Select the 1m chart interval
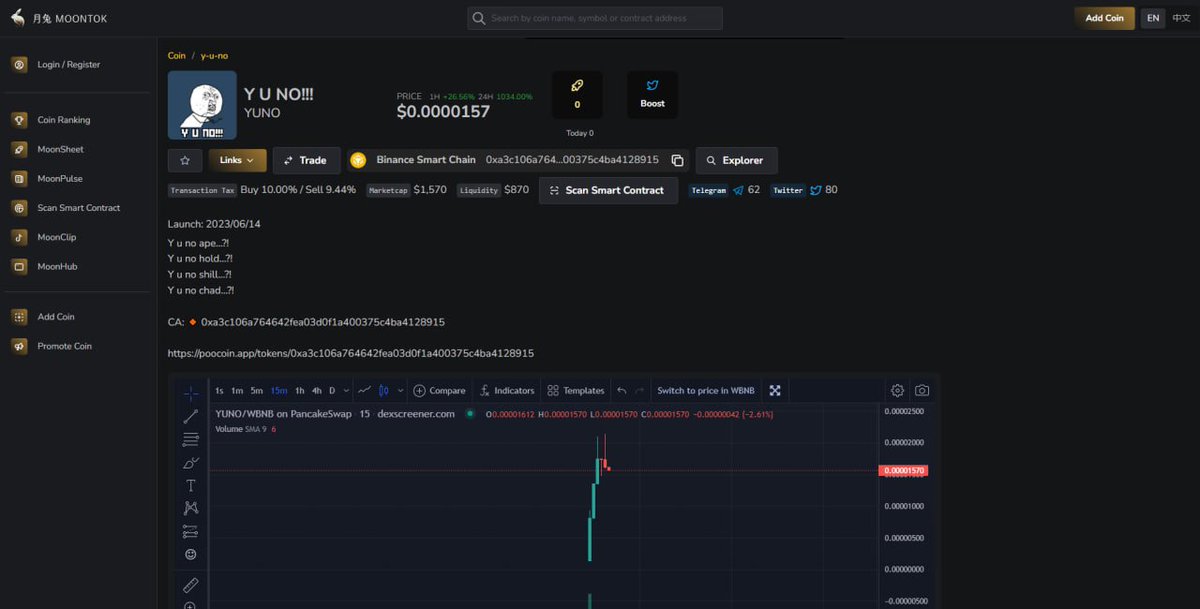 coord(237,391)
